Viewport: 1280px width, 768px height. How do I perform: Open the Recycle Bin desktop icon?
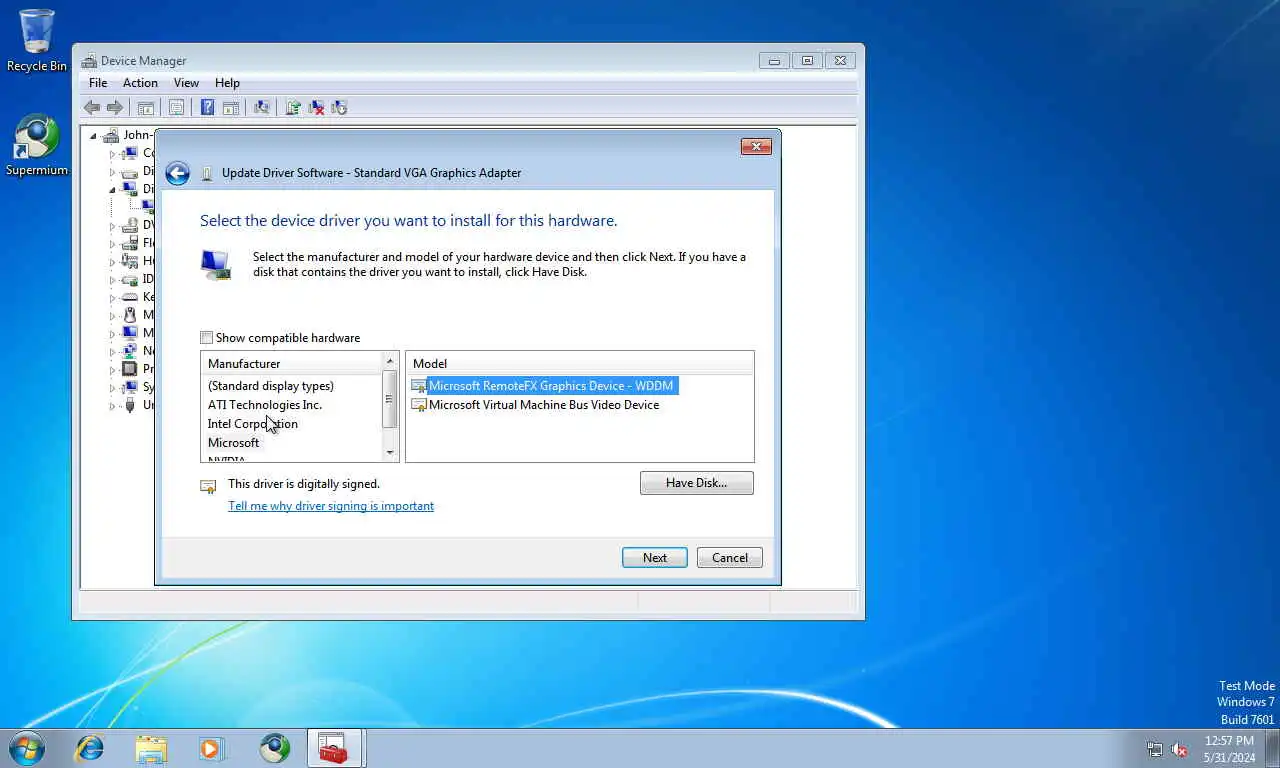click(x=37, y=40)
